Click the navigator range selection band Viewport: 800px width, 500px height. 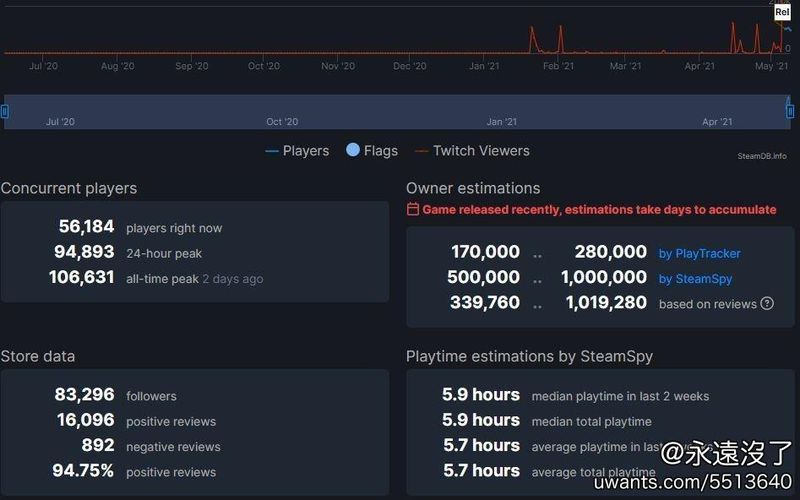point(397,111)
